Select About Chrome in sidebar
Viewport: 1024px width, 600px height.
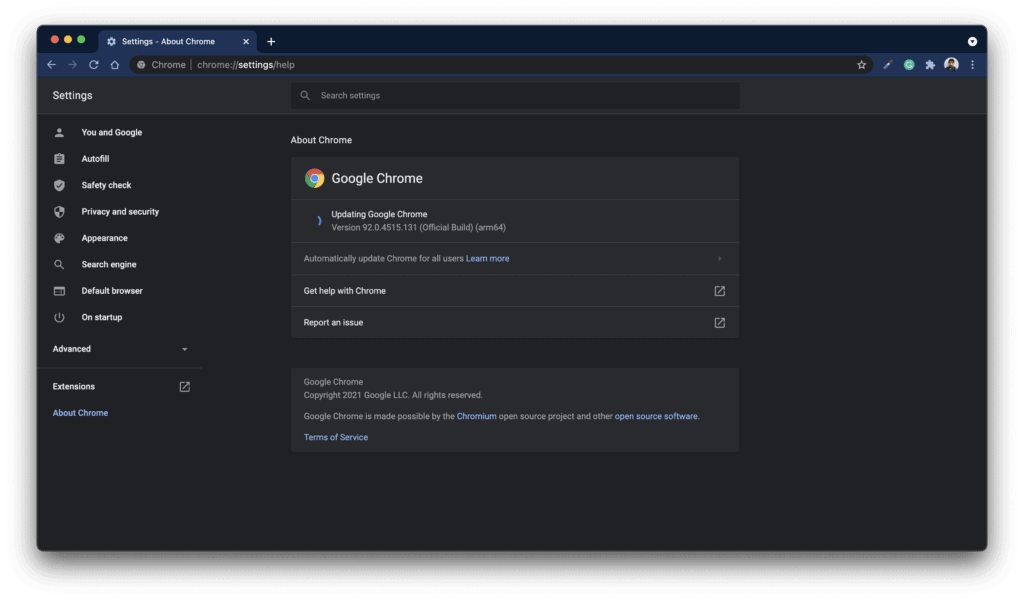tap(80, 413)
